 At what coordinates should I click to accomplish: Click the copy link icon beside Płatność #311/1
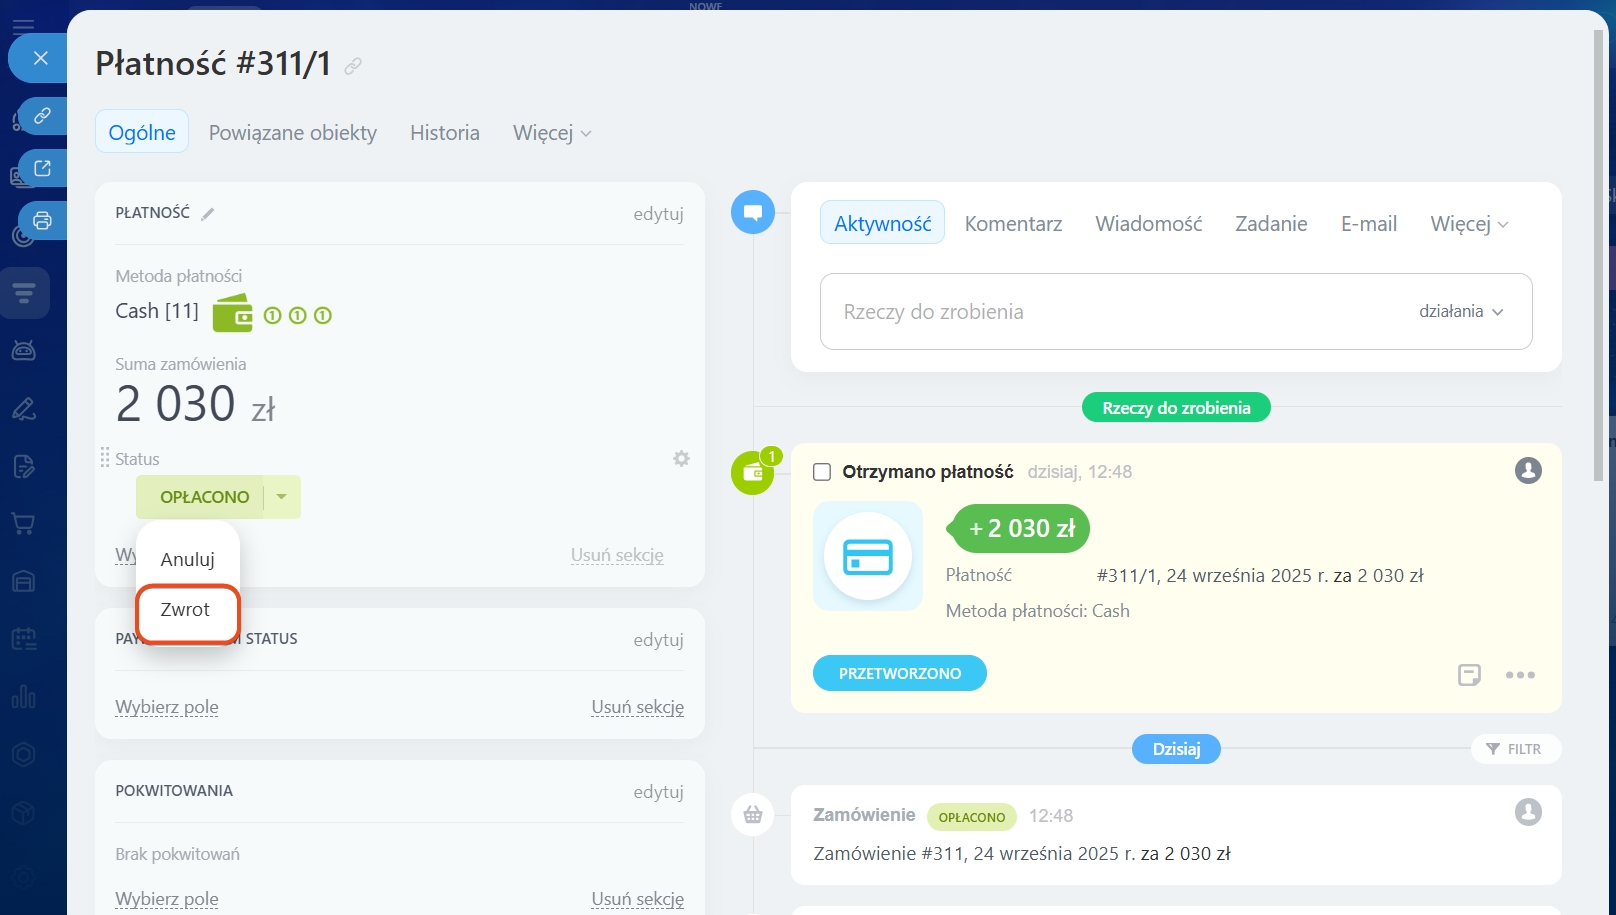(x=353, y=66)
